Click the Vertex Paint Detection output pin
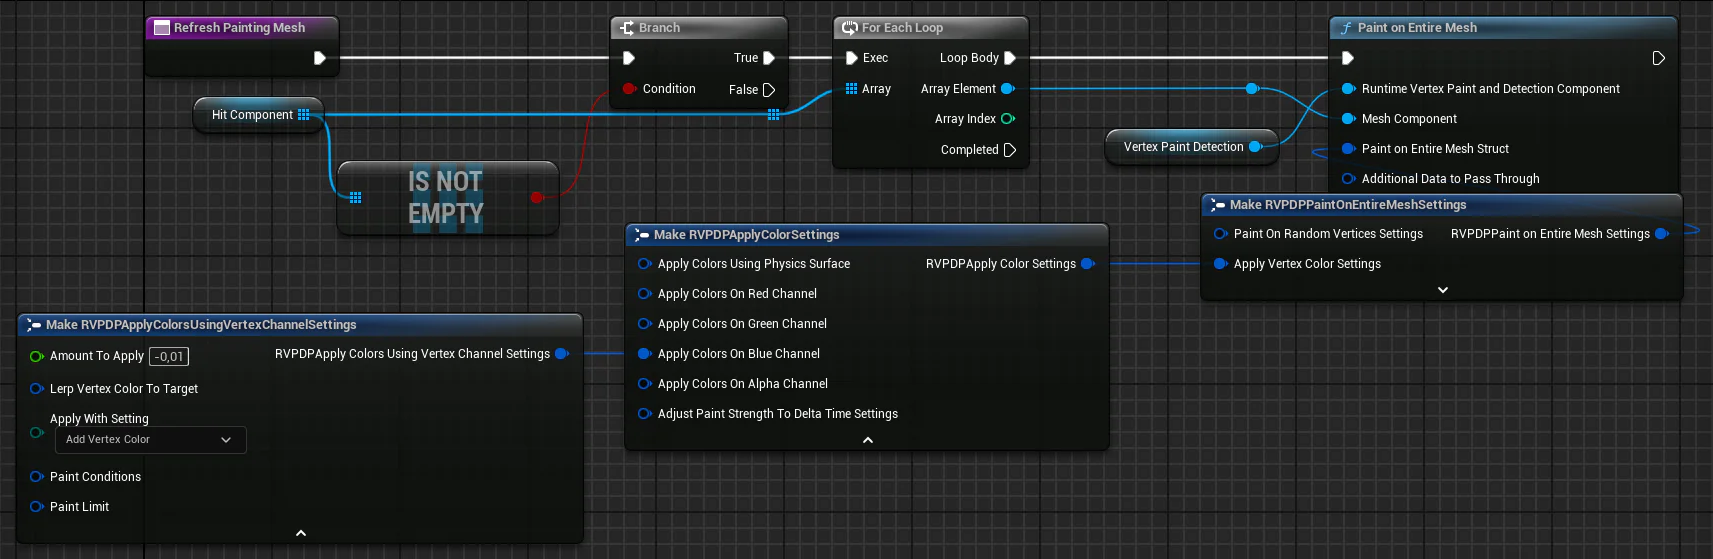Image resolution: width=1713 pixels, height=559 pixels. 1256,147
